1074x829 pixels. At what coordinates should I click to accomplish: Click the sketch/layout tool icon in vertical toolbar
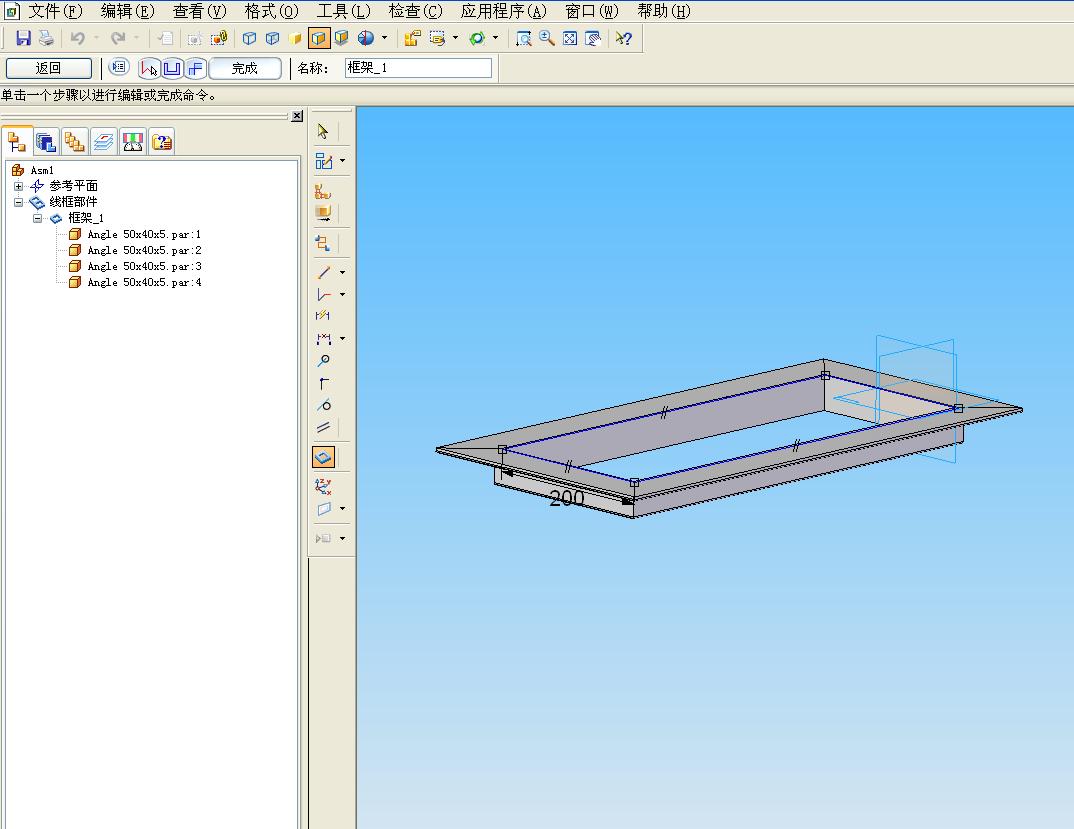click(323, 161)
